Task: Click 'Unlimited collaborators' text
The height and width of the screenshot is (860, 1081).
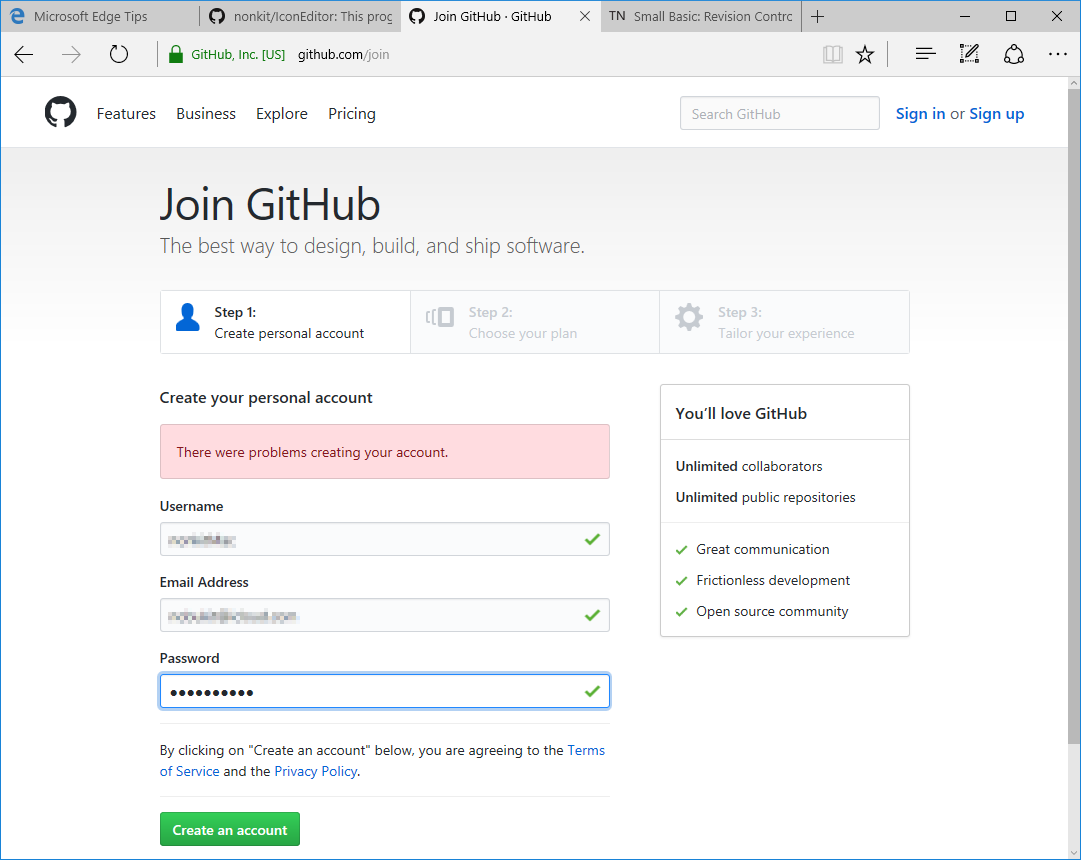Action: 749,466
